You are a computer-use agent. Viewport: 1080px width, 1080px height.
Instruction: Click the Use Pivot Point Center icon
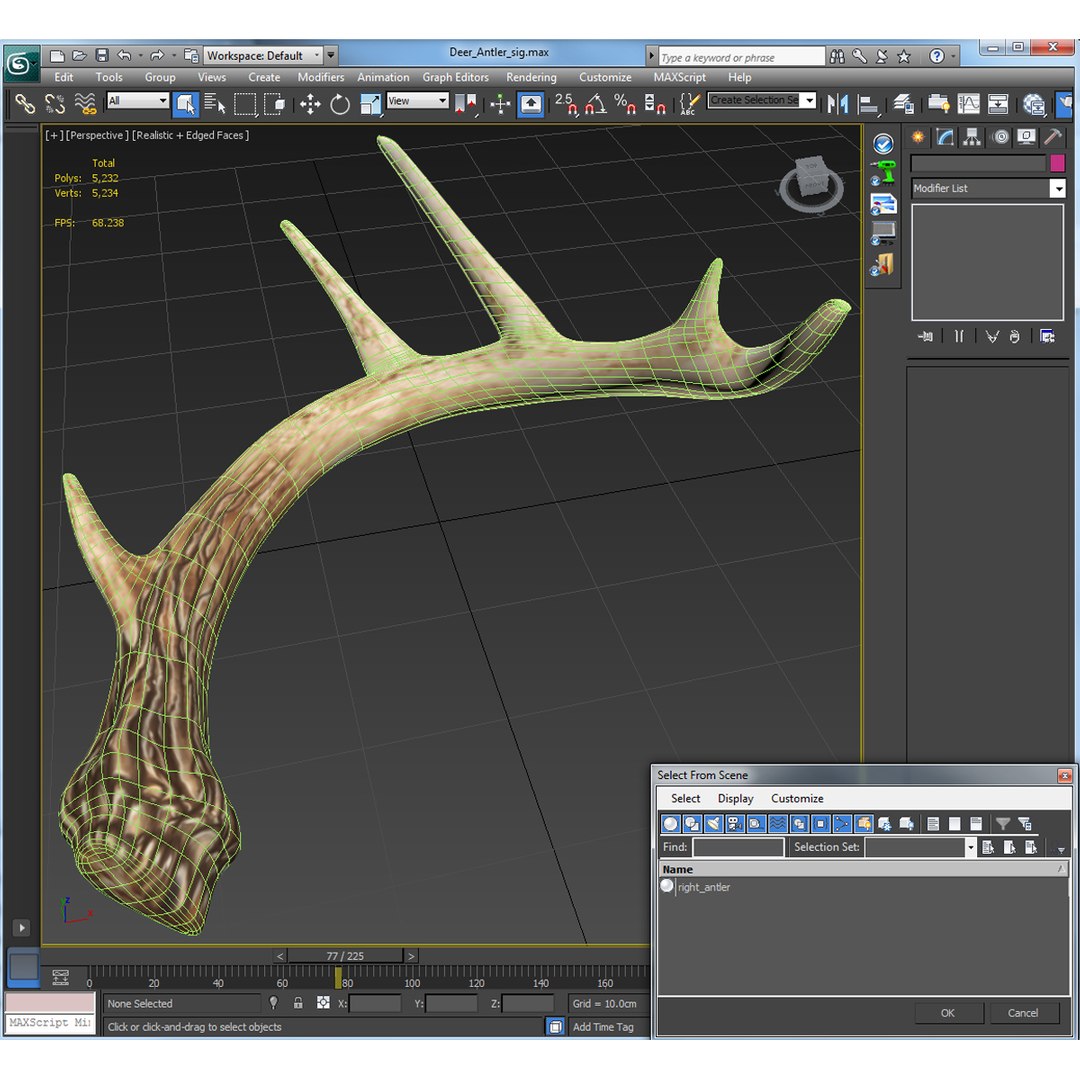(x=466, y=104)
